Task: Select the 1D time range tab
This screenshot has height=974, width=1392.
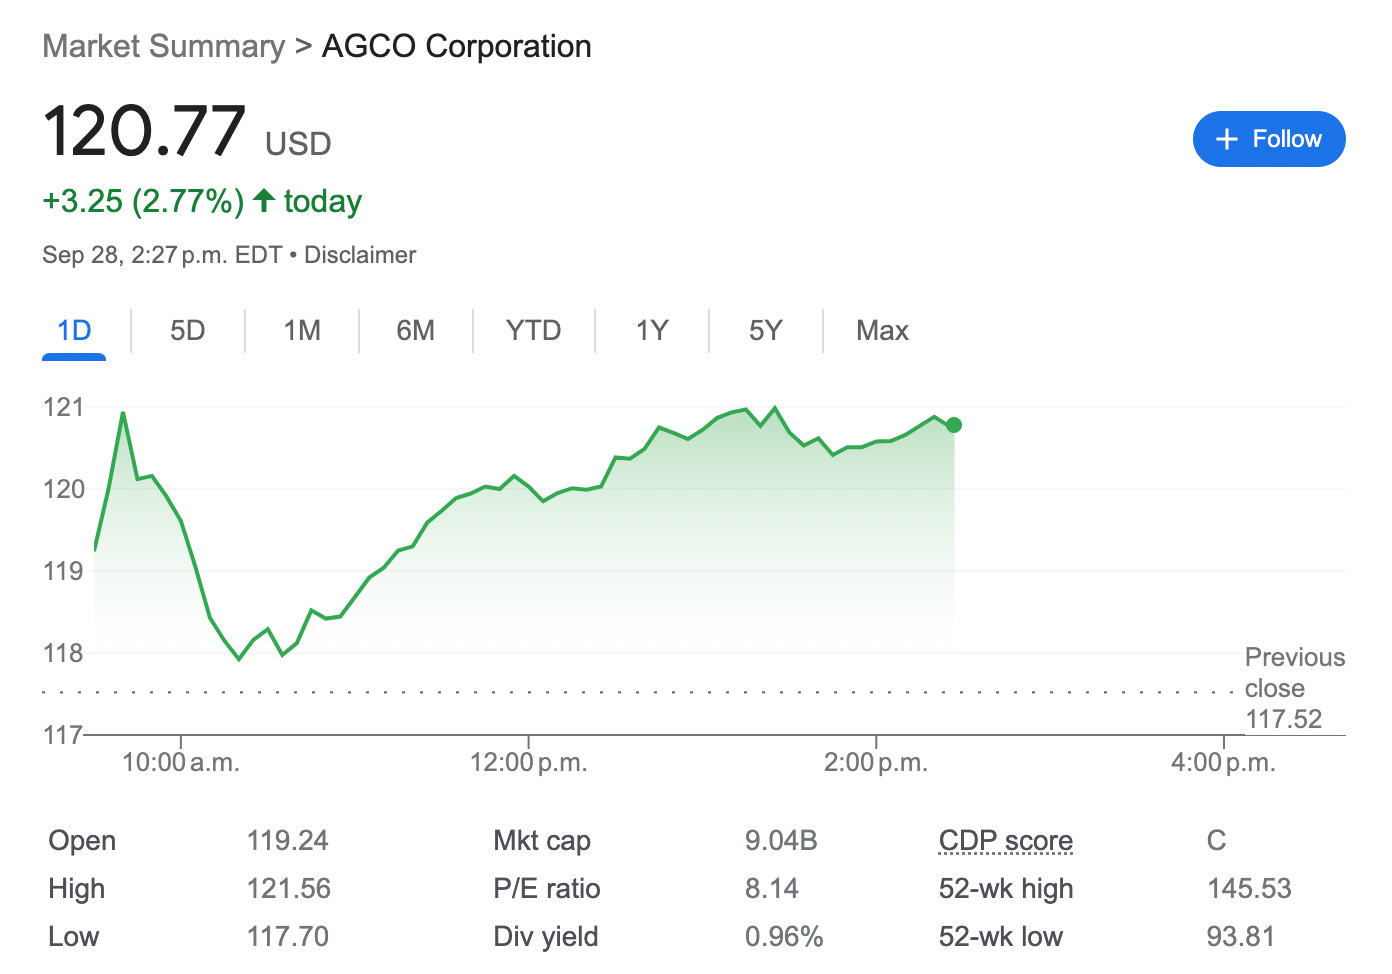Action: pyautogui.click(x=73, y=330)
